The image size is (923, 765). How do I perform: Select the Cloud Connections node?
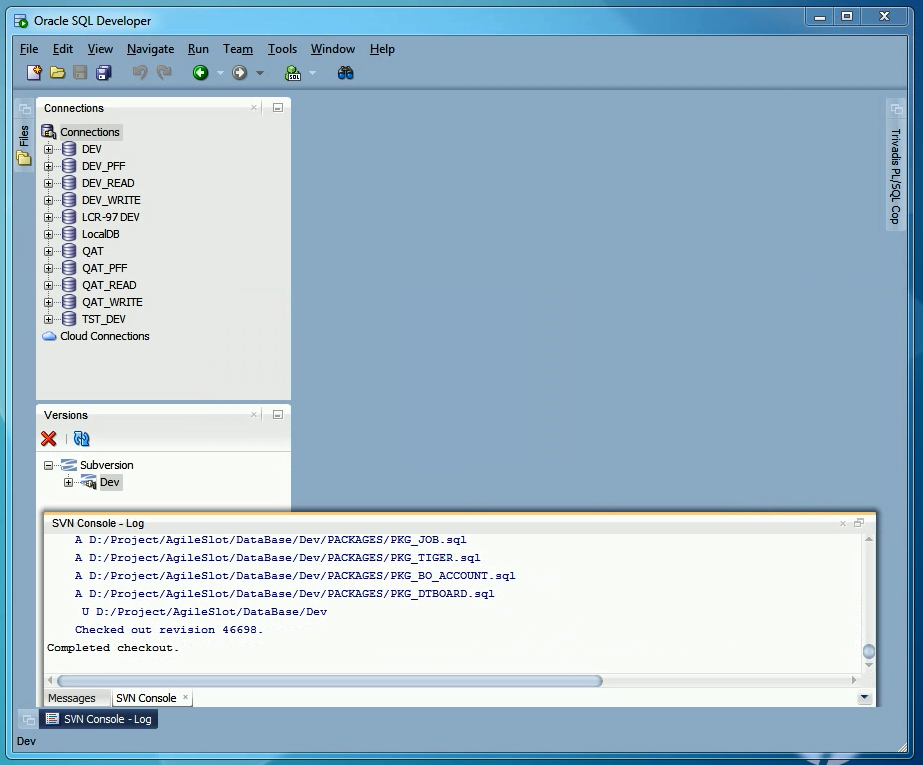105,336
